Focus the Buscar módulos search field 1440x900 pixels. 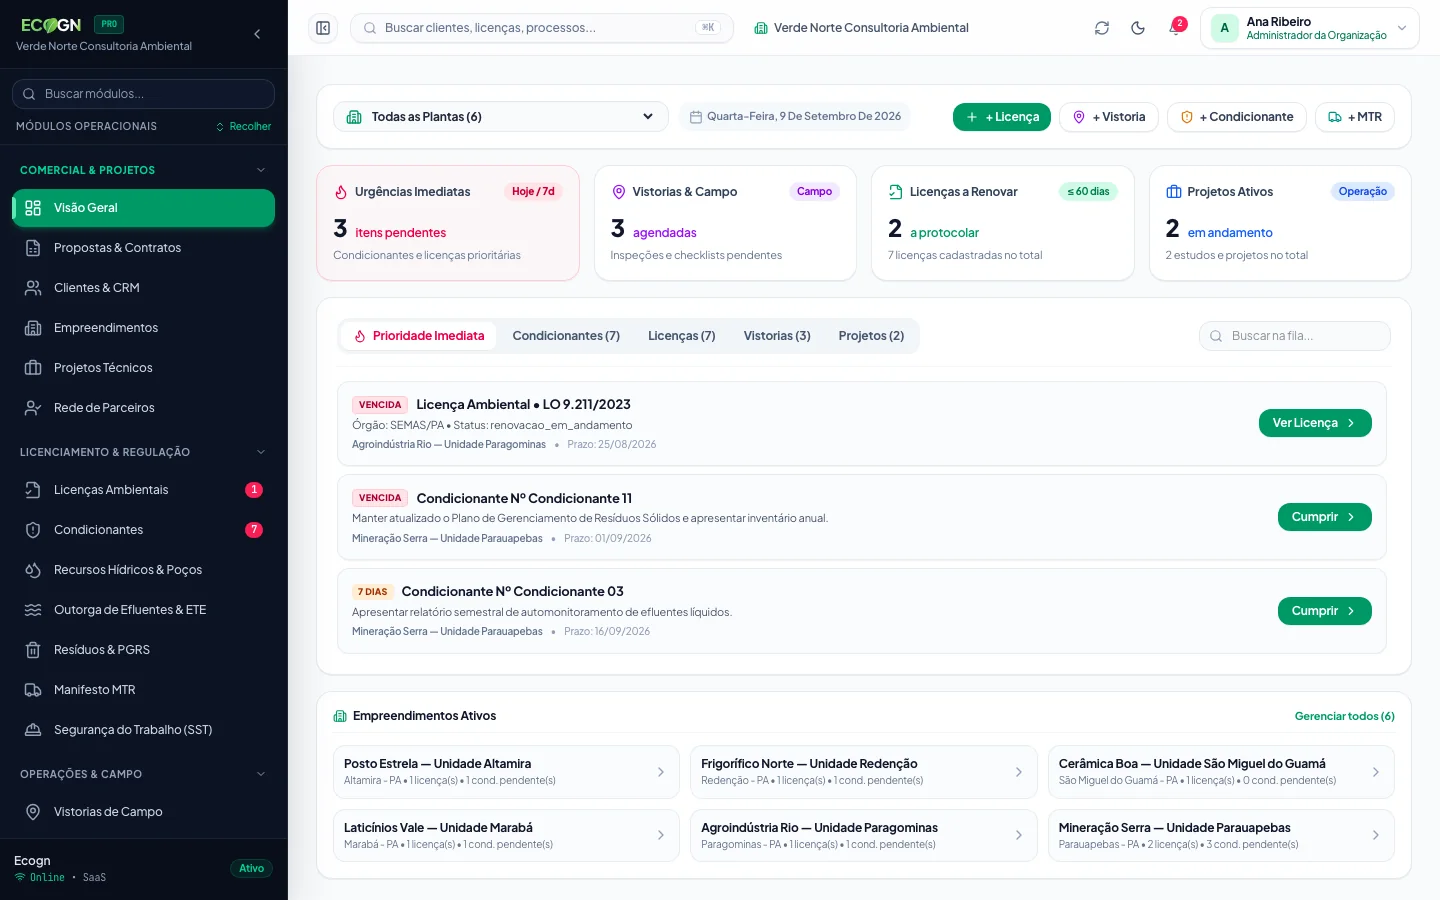(144, 94)
